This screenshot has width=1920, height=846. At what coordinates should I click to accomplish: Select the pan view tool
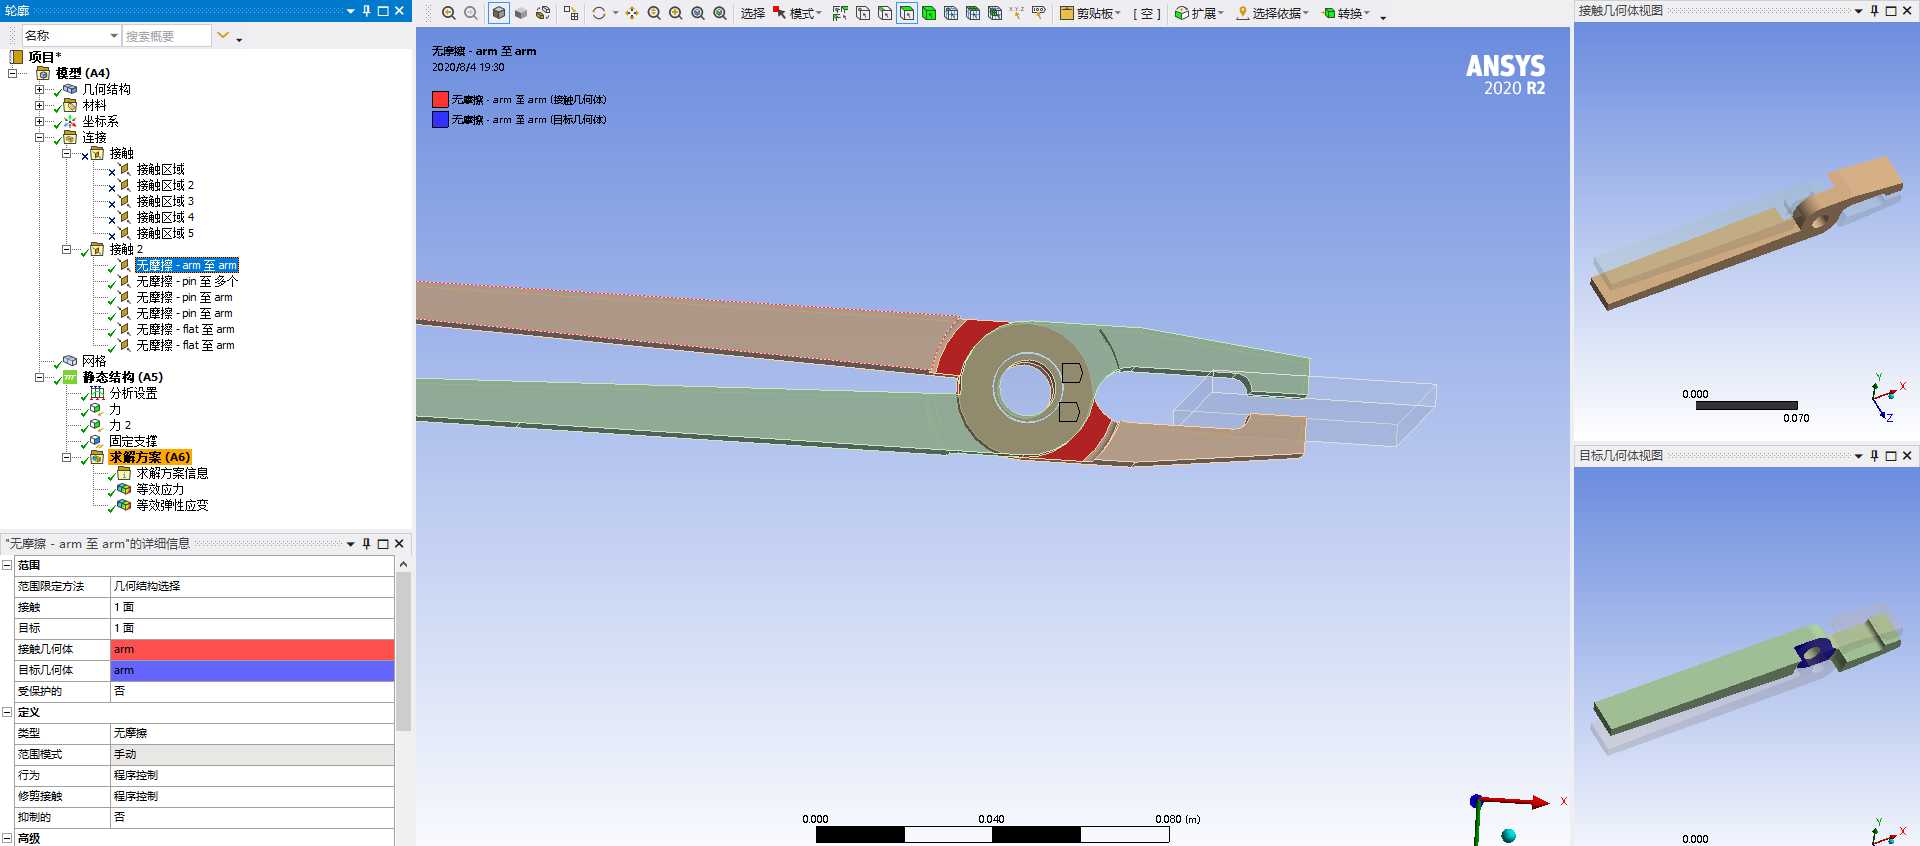coord(632,13)
